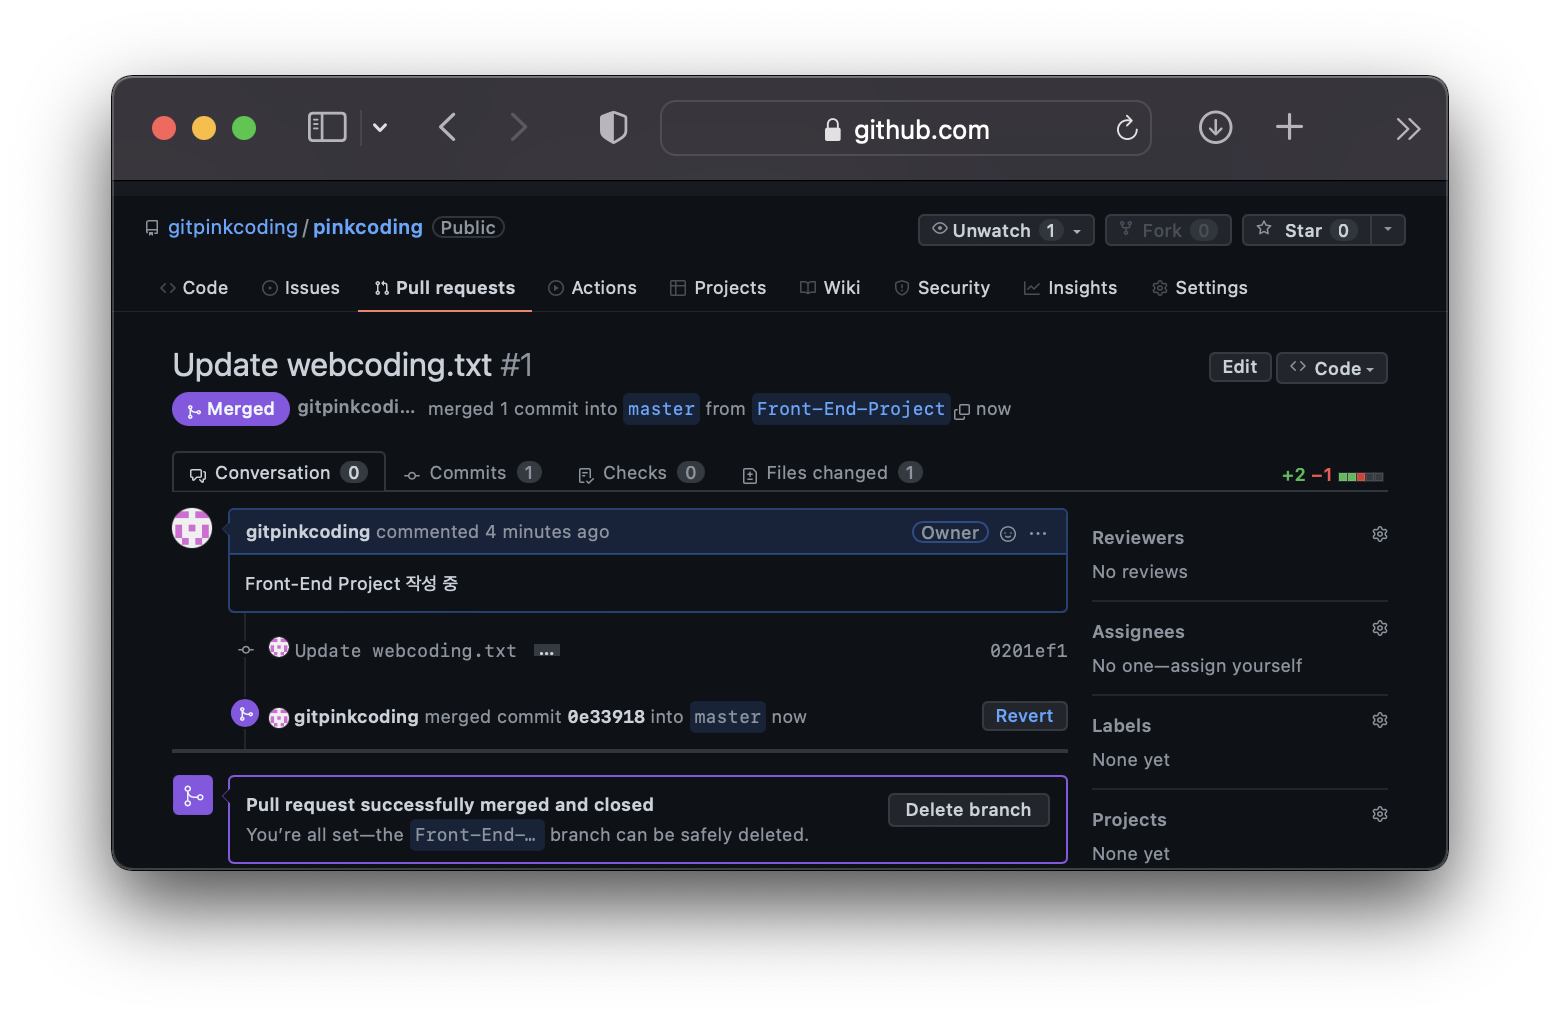This screenshot has height=1018, width=1560.
Task: Open the privacy shield report
Action: [613, 127]
